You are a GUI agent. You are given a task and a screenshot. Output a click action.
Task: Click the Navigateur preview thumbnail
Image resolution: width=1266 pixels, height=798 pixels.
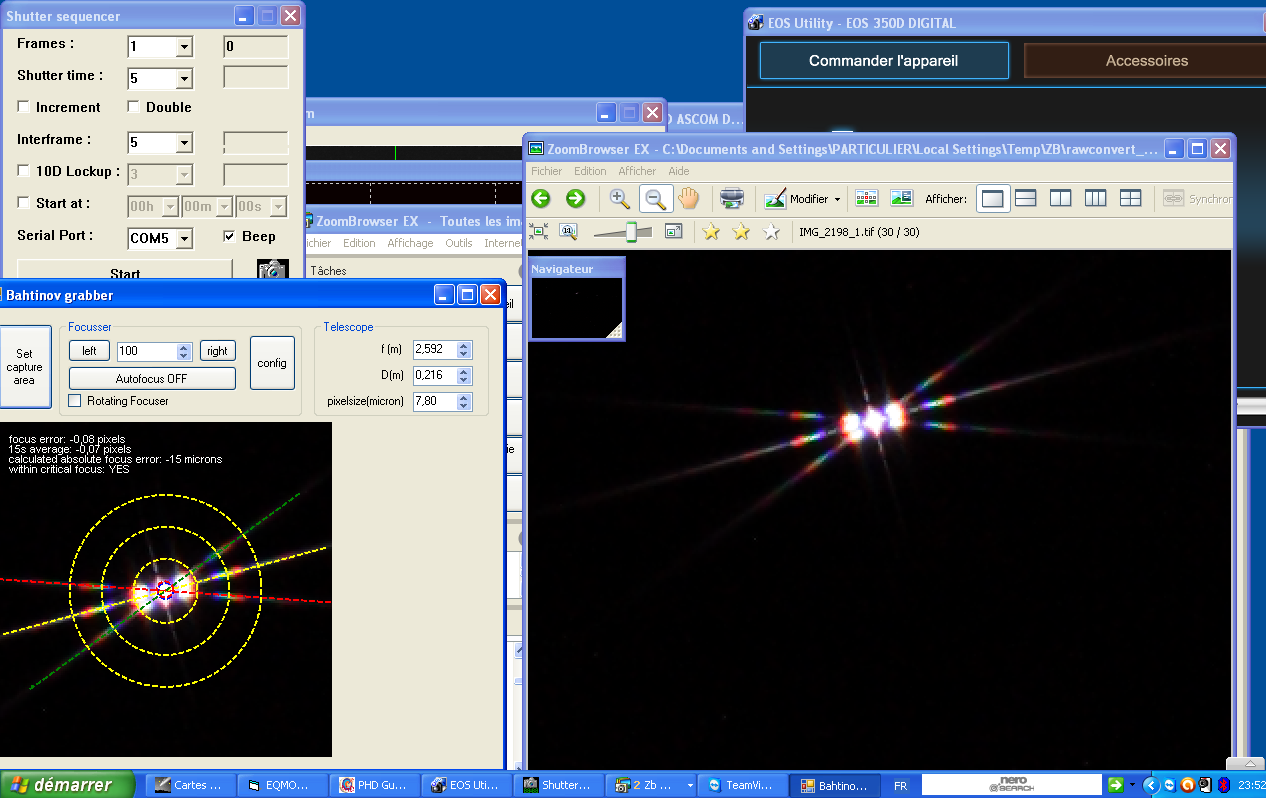click(x=576, y=308)
